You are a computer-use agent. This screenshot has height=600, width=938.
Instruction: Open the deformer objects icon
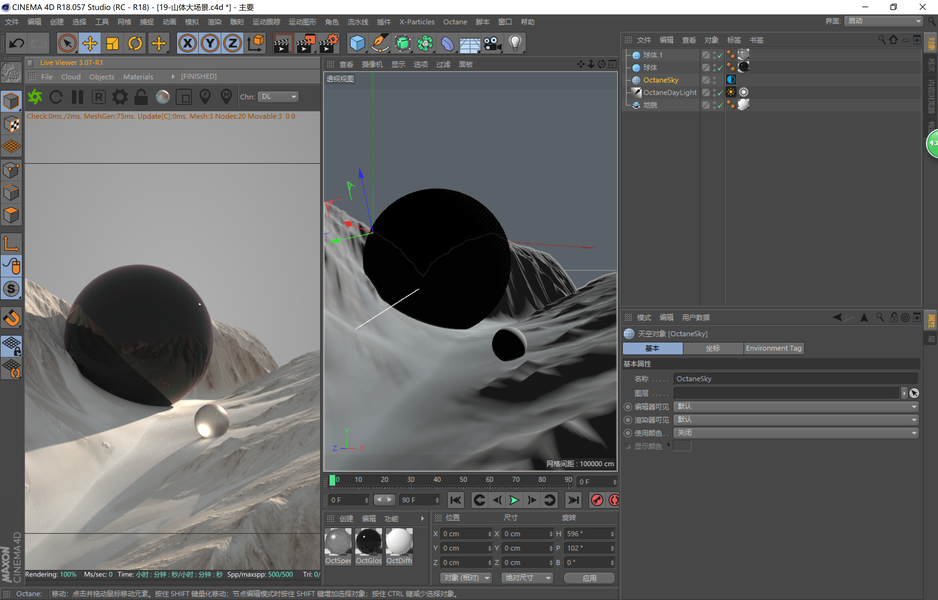click(x=447, y=43)
